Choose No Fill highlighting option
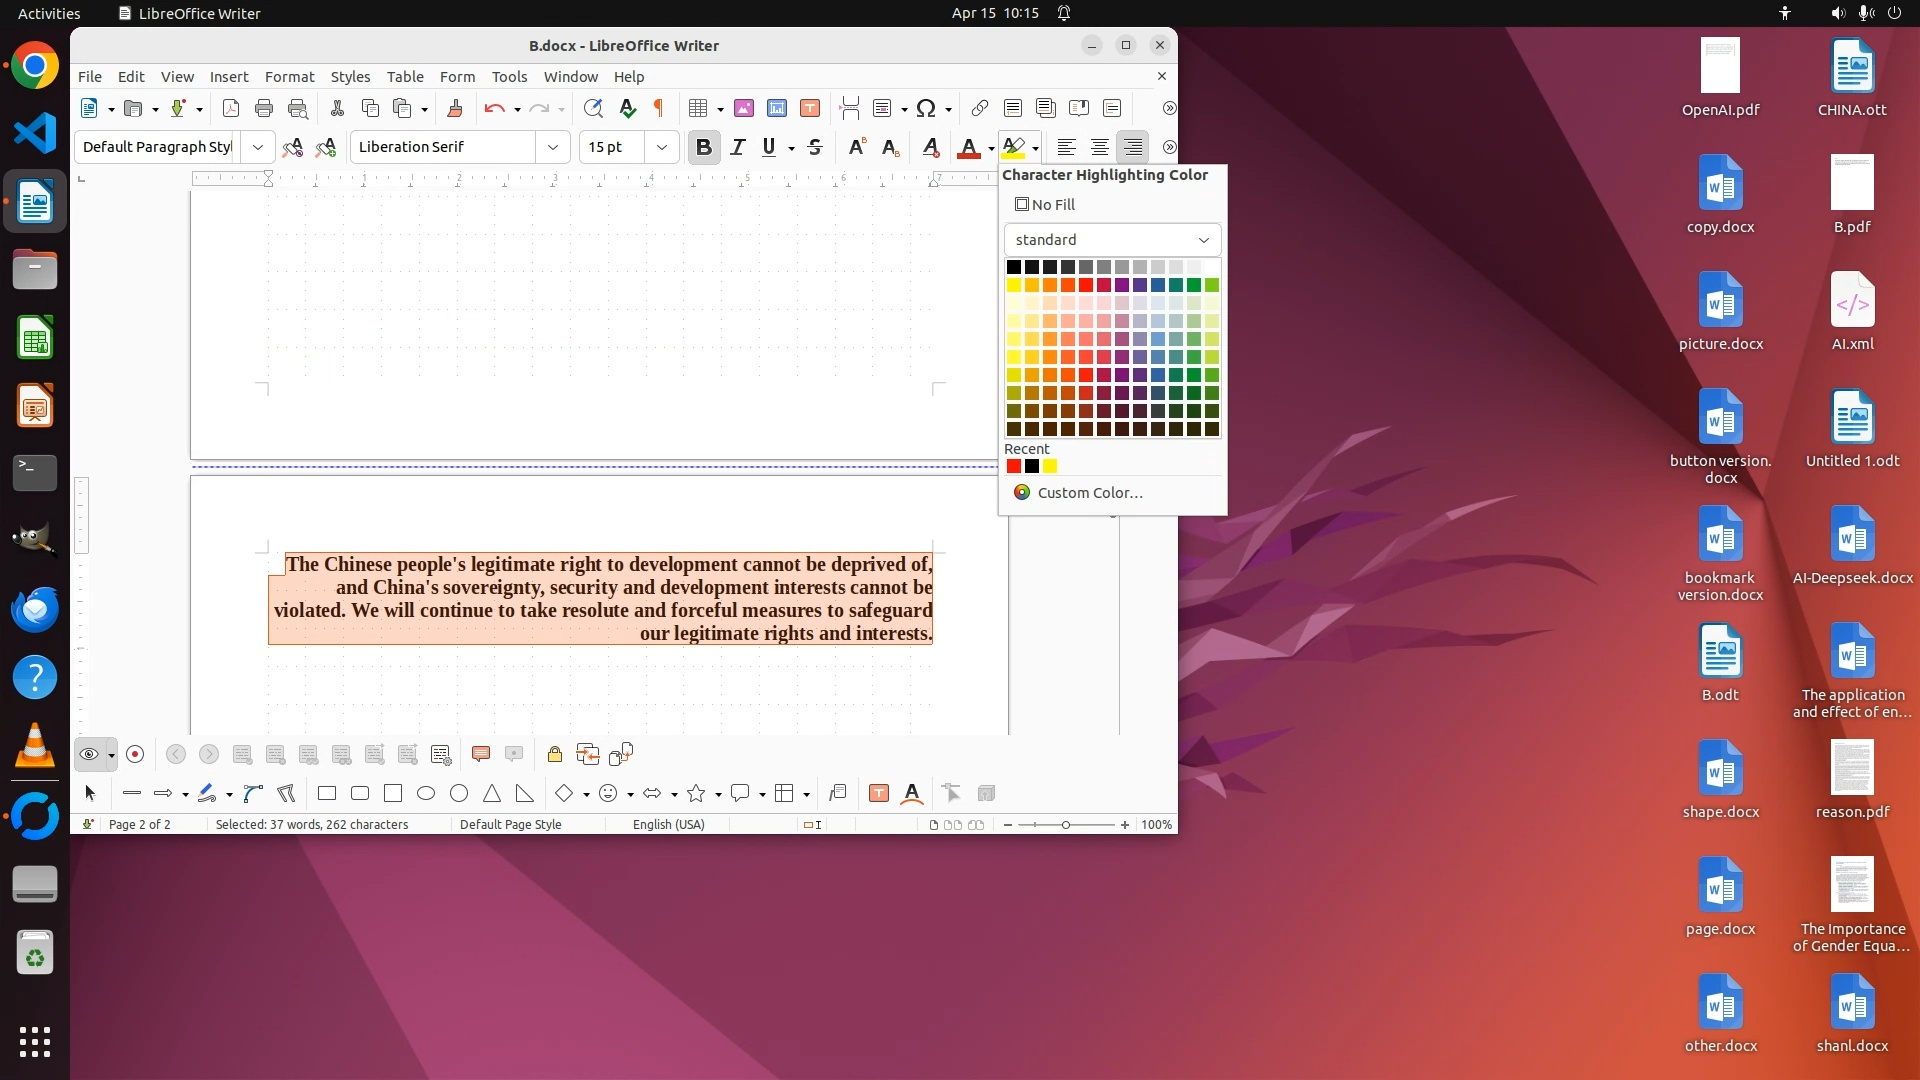Image resolution: width=1920 pixels, height=1080 pixels. [1045, 204]
